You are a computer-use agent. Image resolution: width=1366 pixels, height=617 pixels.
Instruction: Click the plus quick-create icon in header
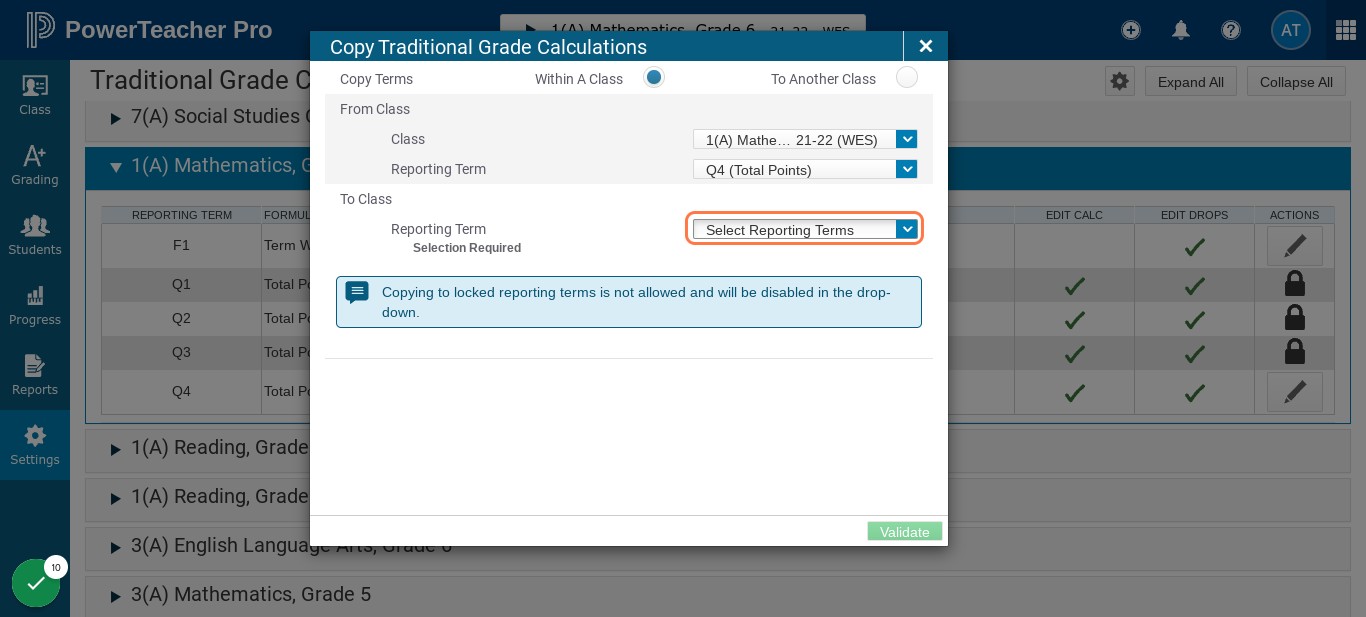pyautogui.click(x=1131, y=30)
